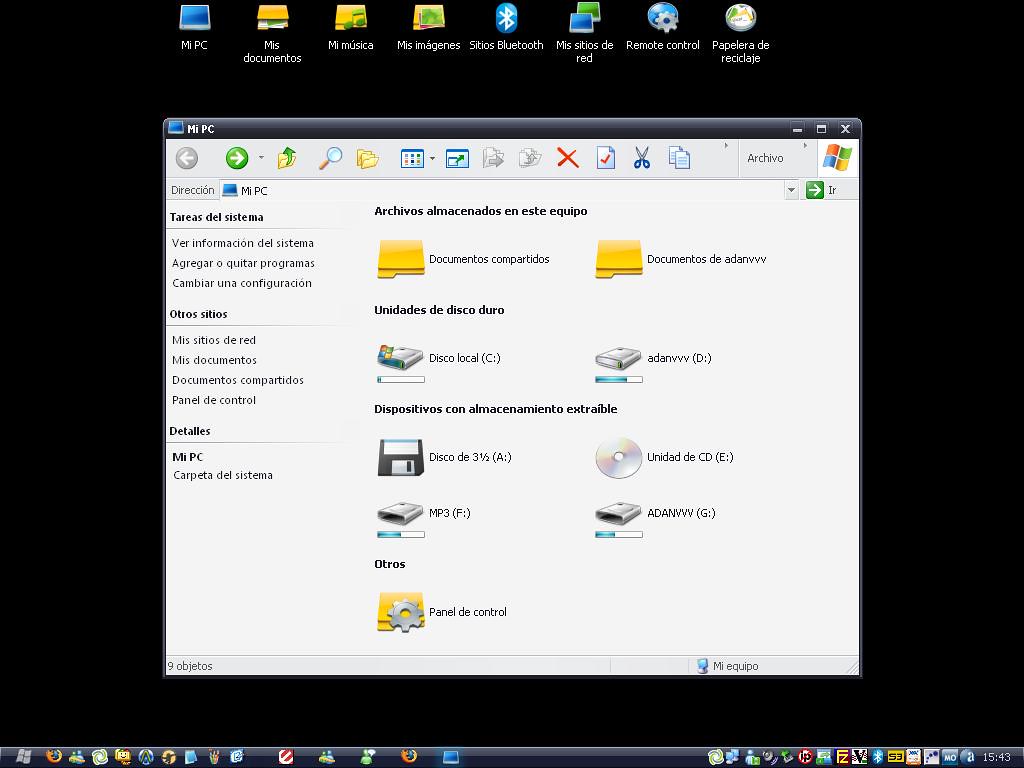Expand the Forward history dropdown arrow
Screen dimensions: 1024x768
(x=261, y=158)
